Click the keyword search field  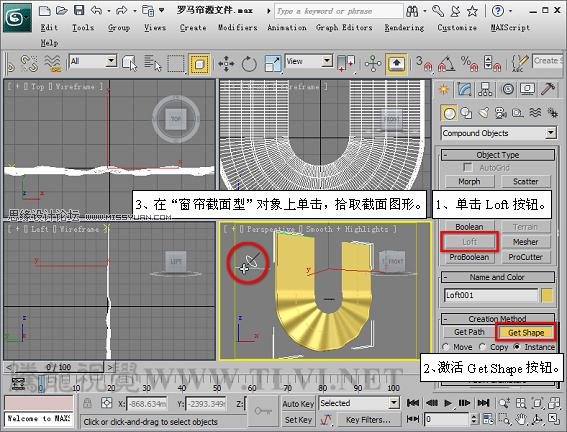(339, 11)
